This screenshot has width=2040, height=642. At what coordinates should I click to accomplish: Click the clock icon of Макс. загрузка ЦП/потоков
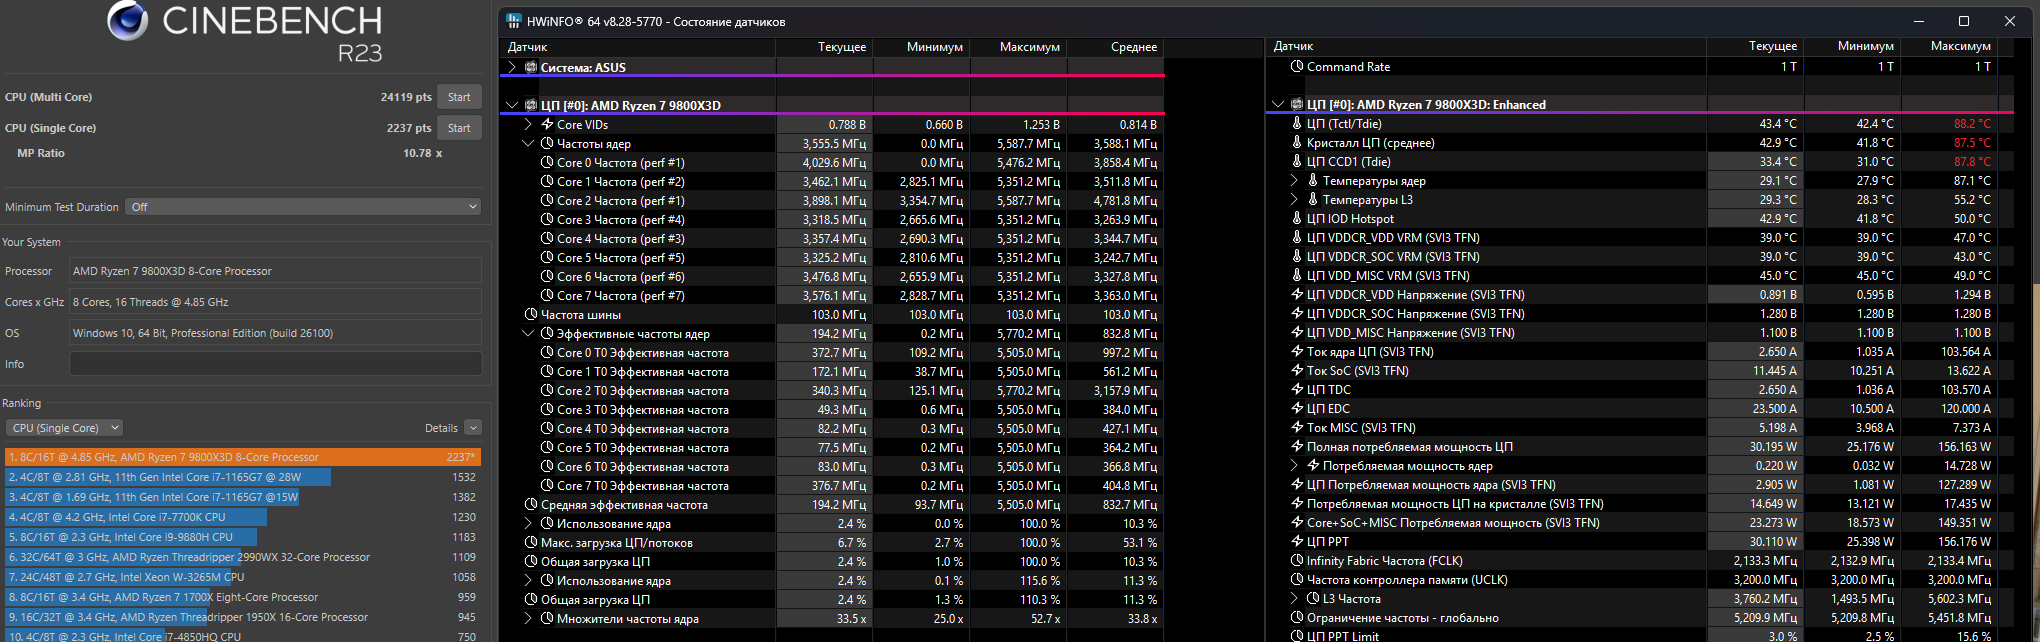coord(531,543)
